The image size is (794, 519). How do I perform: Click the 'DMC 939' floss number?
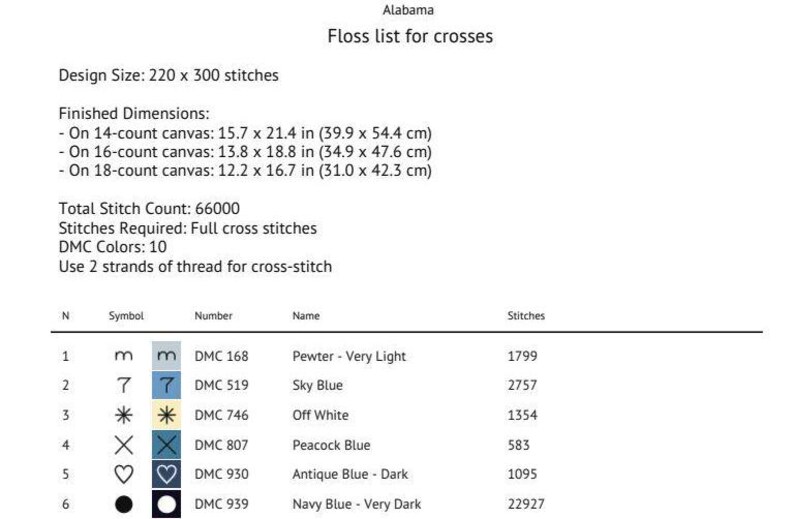point(221,504)
